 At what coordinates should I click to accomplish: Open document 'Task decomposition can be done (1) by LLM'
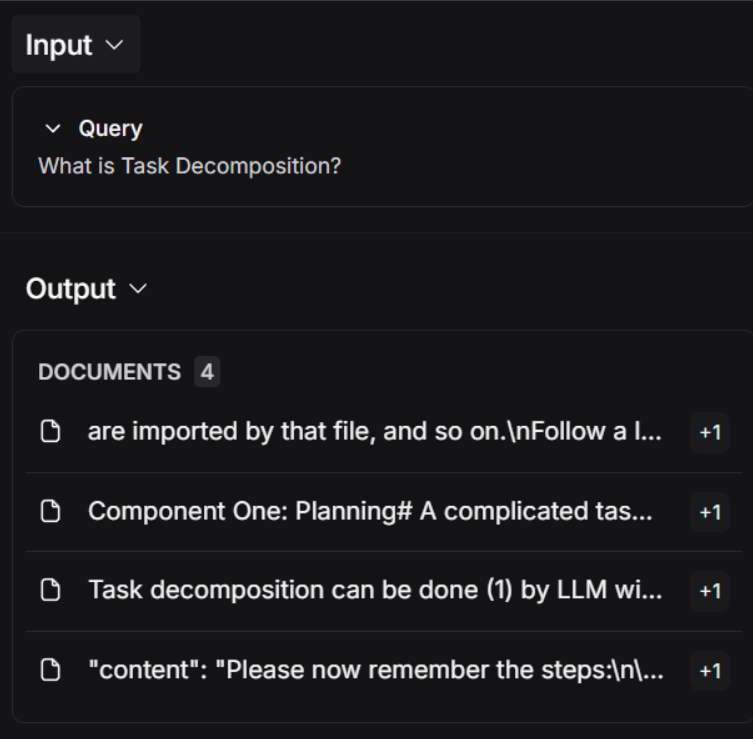point(375,590)
